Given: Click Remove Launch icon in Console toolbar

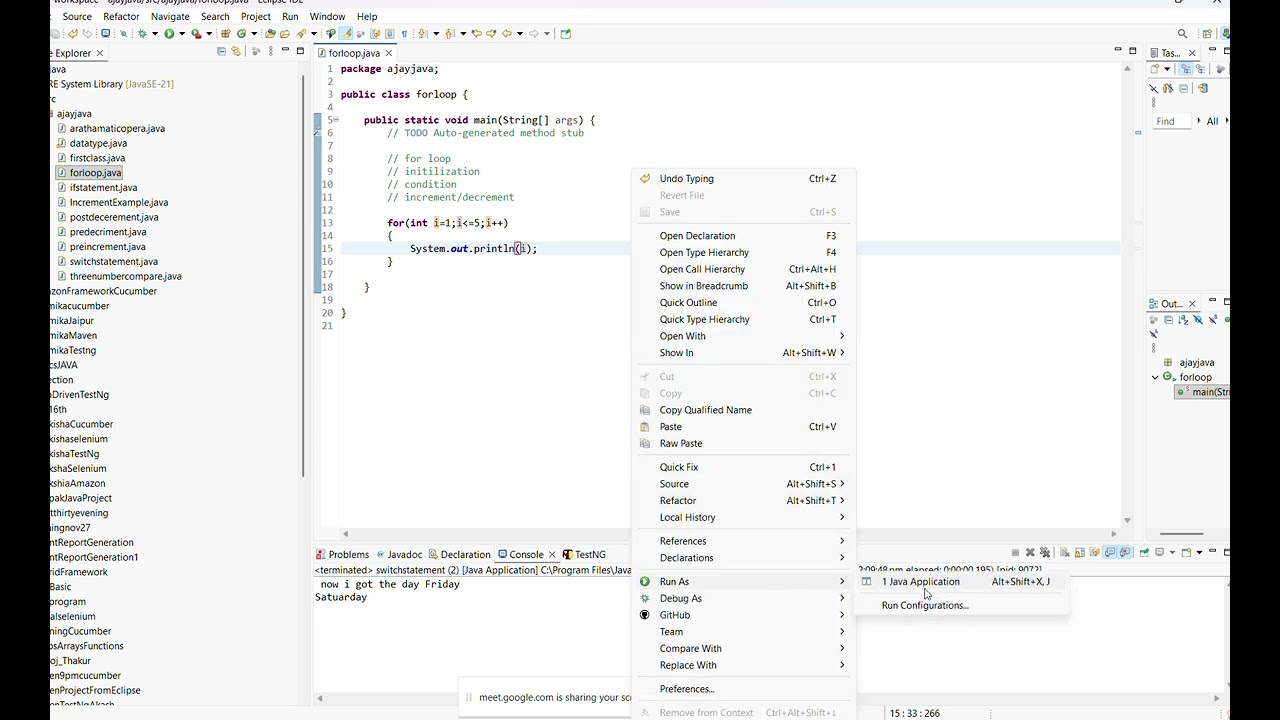Looking at the screenshot, I should click(x=1030, y=552).
